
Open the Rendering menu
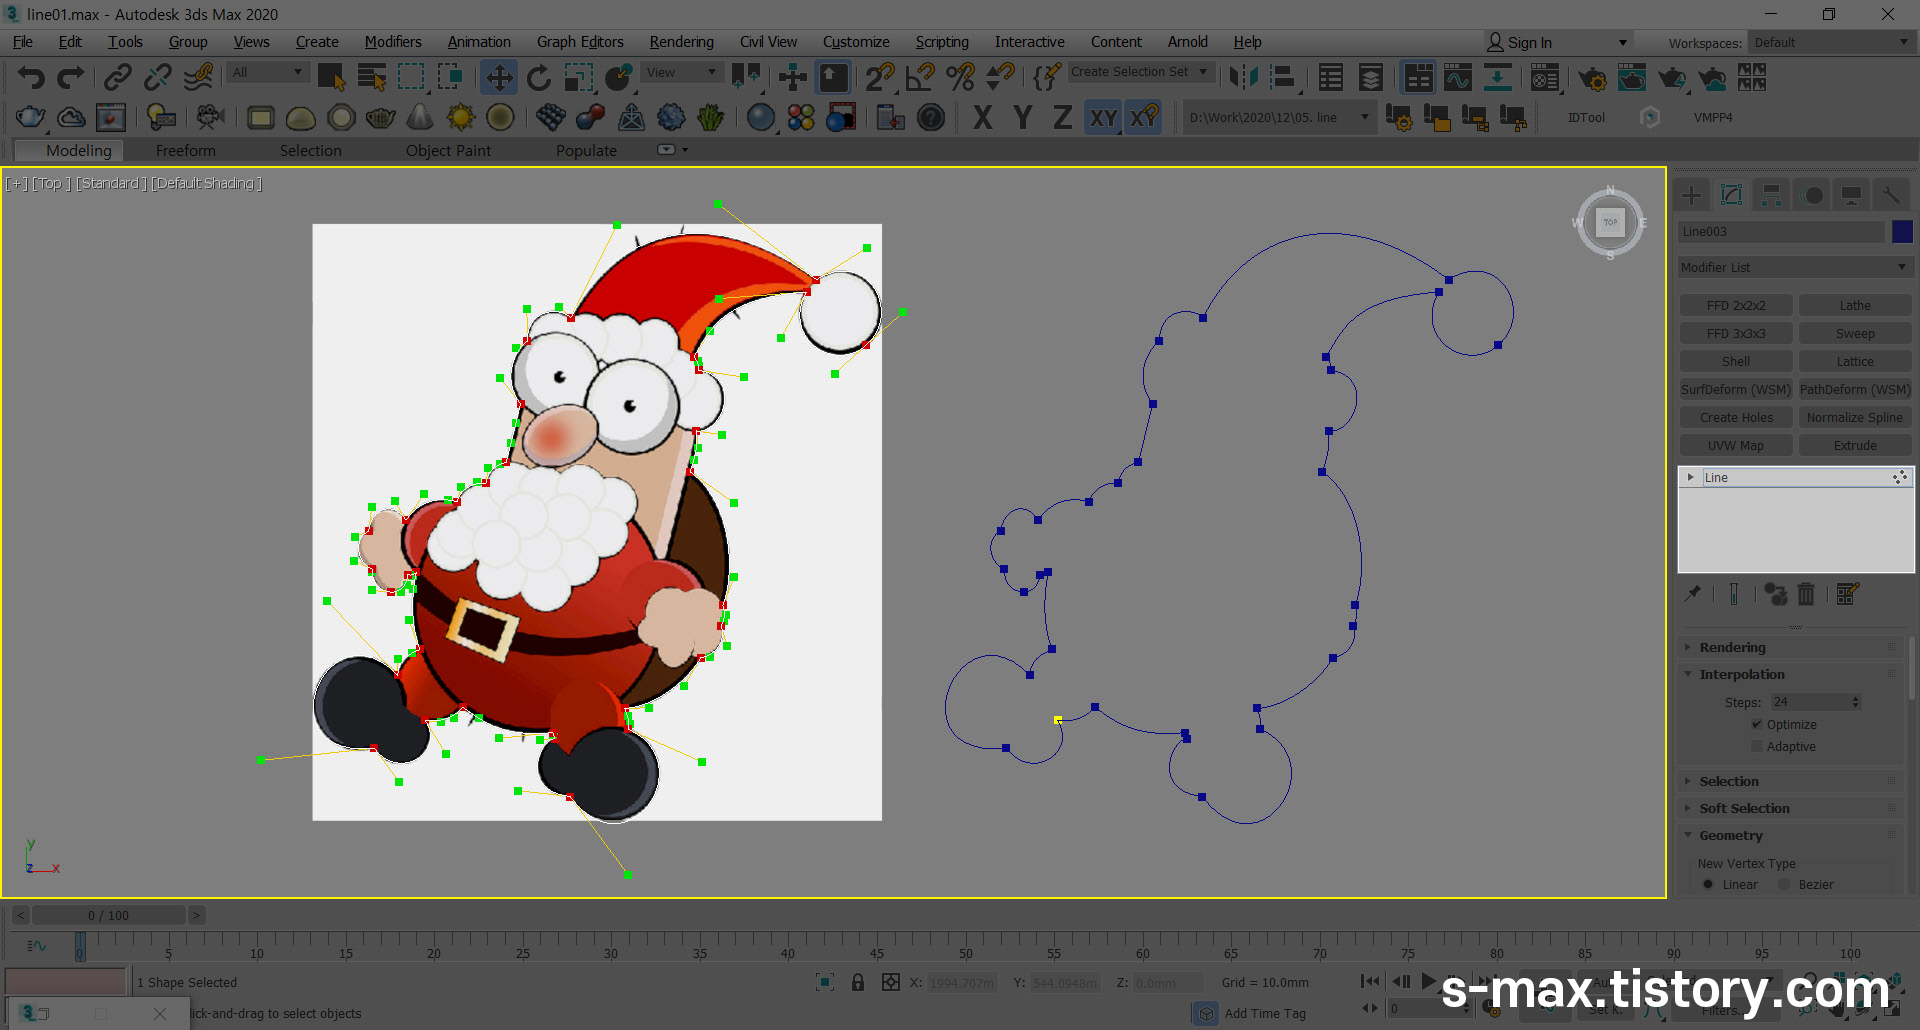[x=681, y=42]
